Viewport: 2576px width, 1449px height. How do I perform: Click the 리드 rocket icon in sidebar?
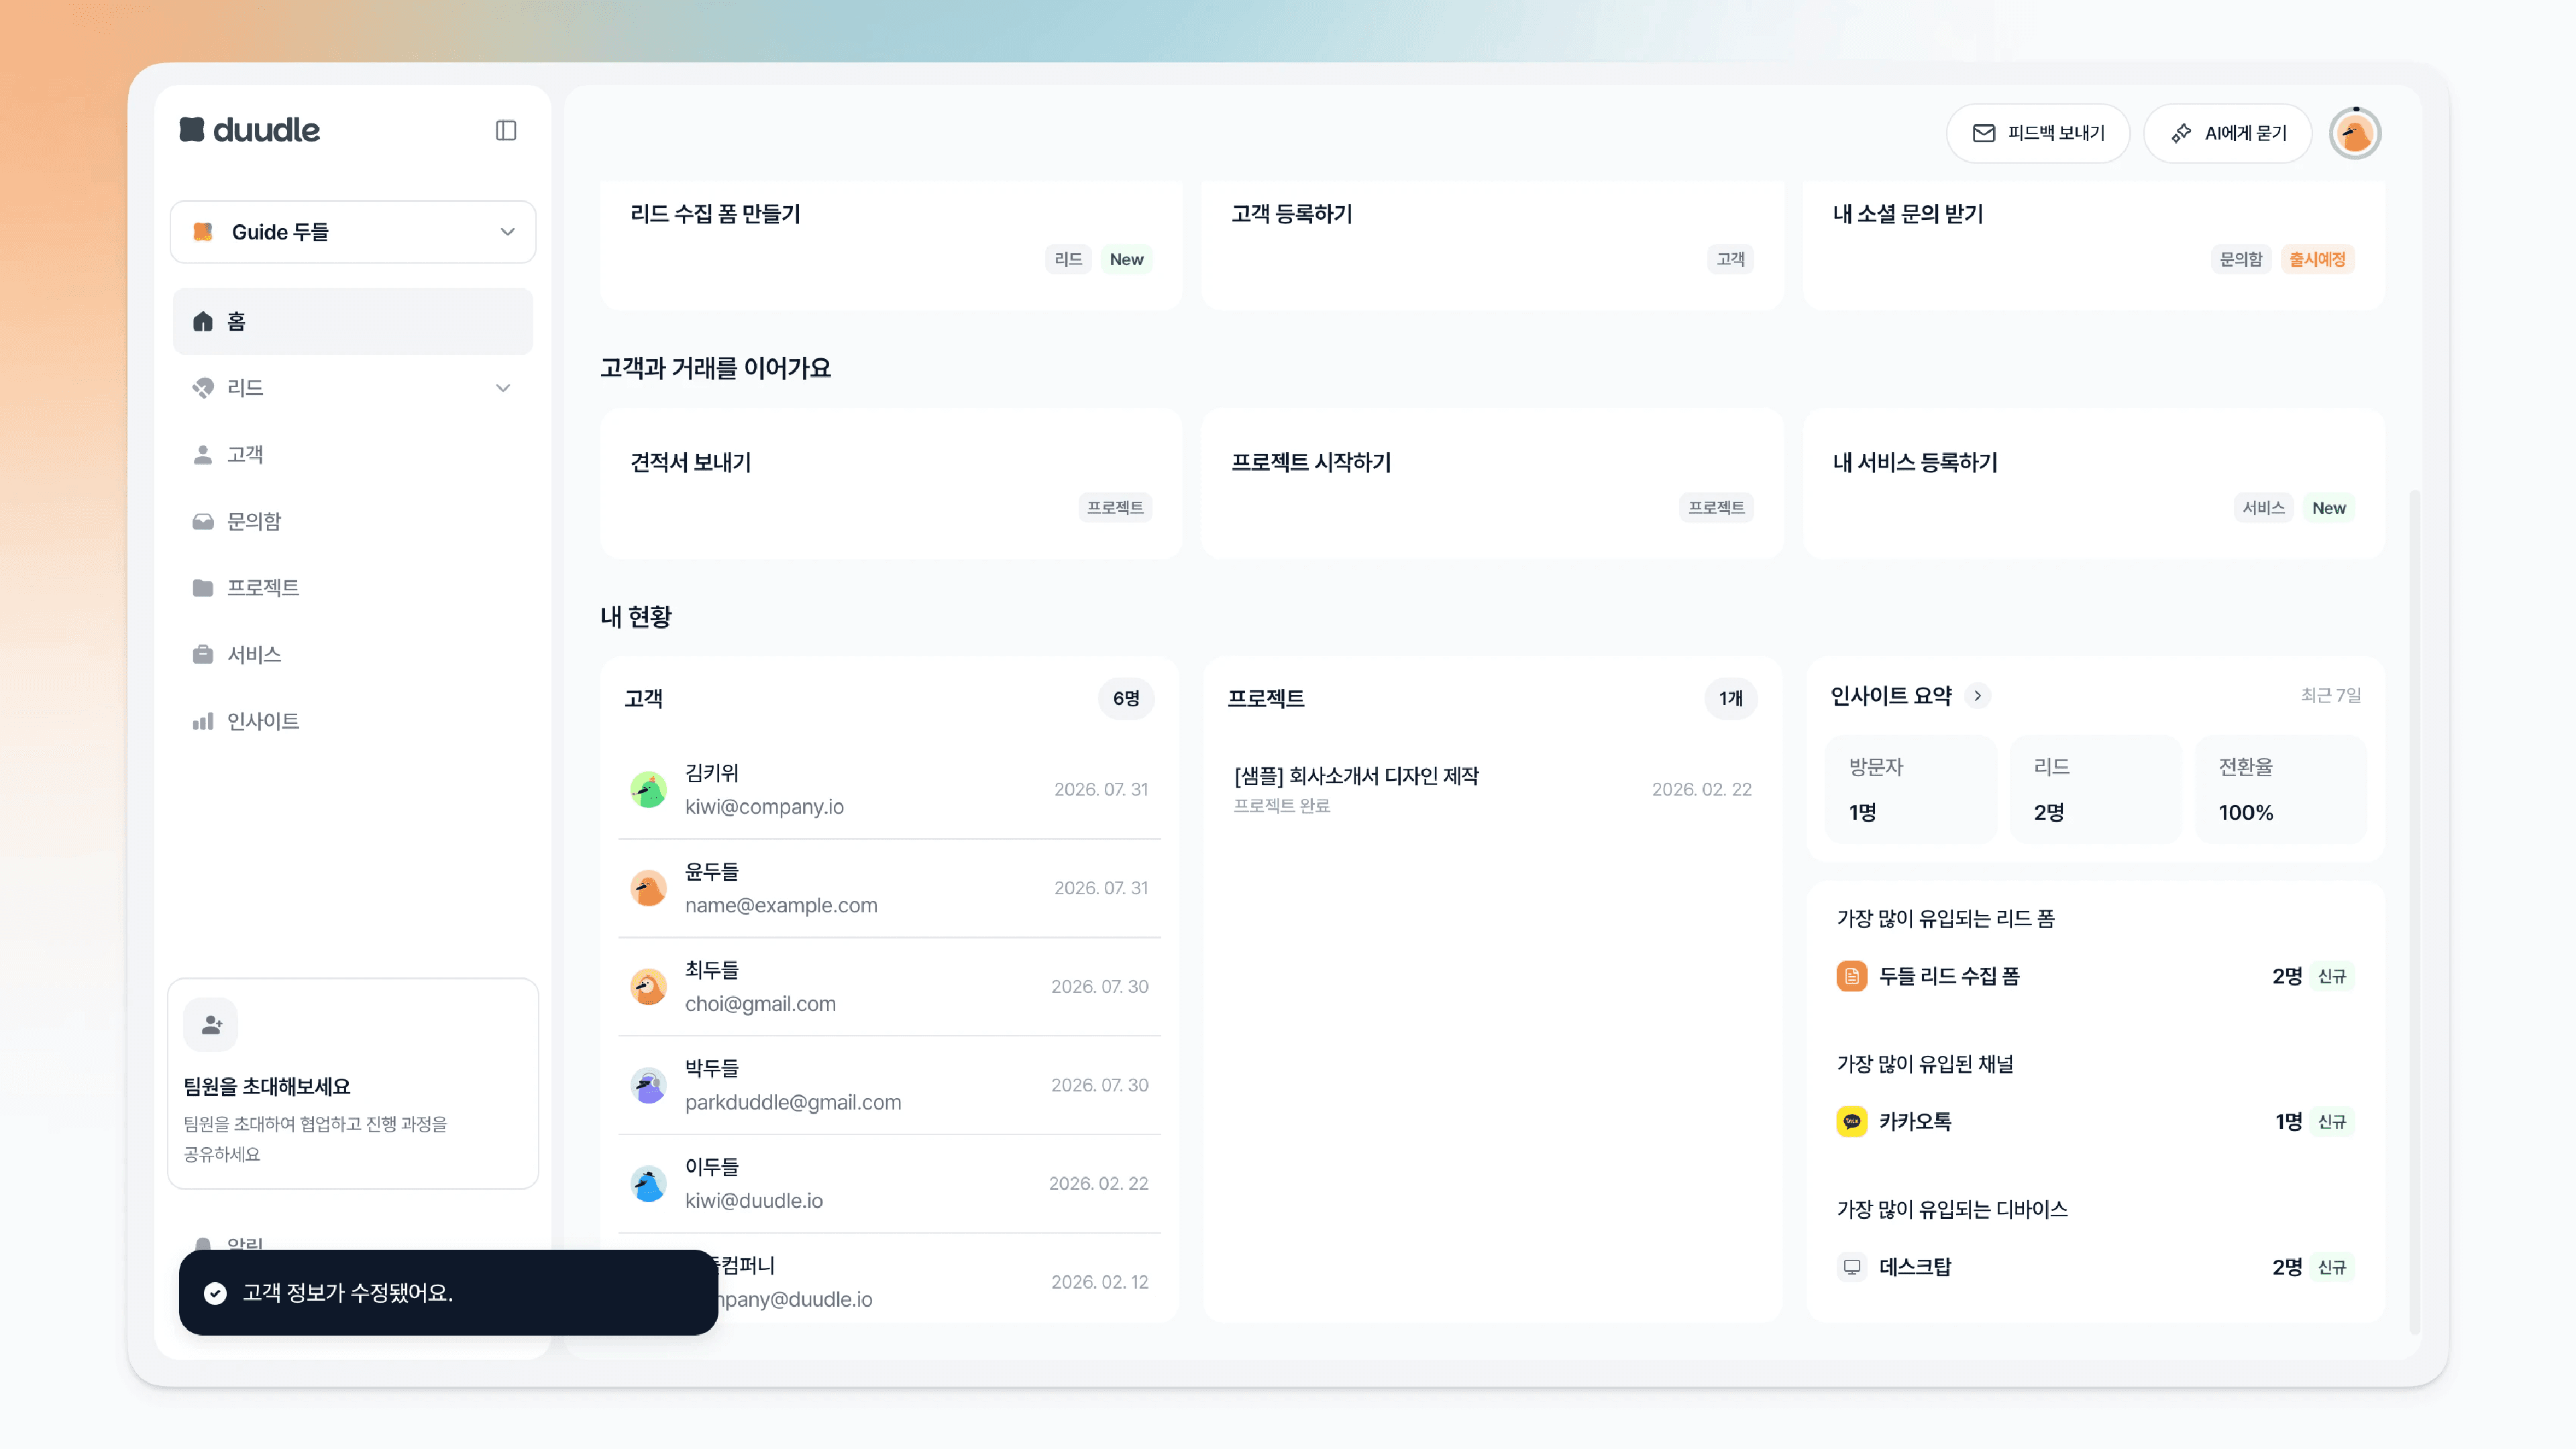[203, 388]
